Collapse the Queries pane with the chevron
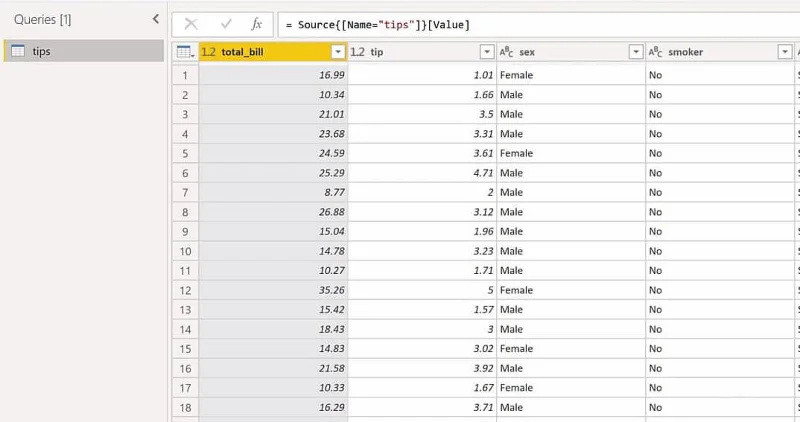The width and height of the screenshot is (800, 422). coord(156,19)
